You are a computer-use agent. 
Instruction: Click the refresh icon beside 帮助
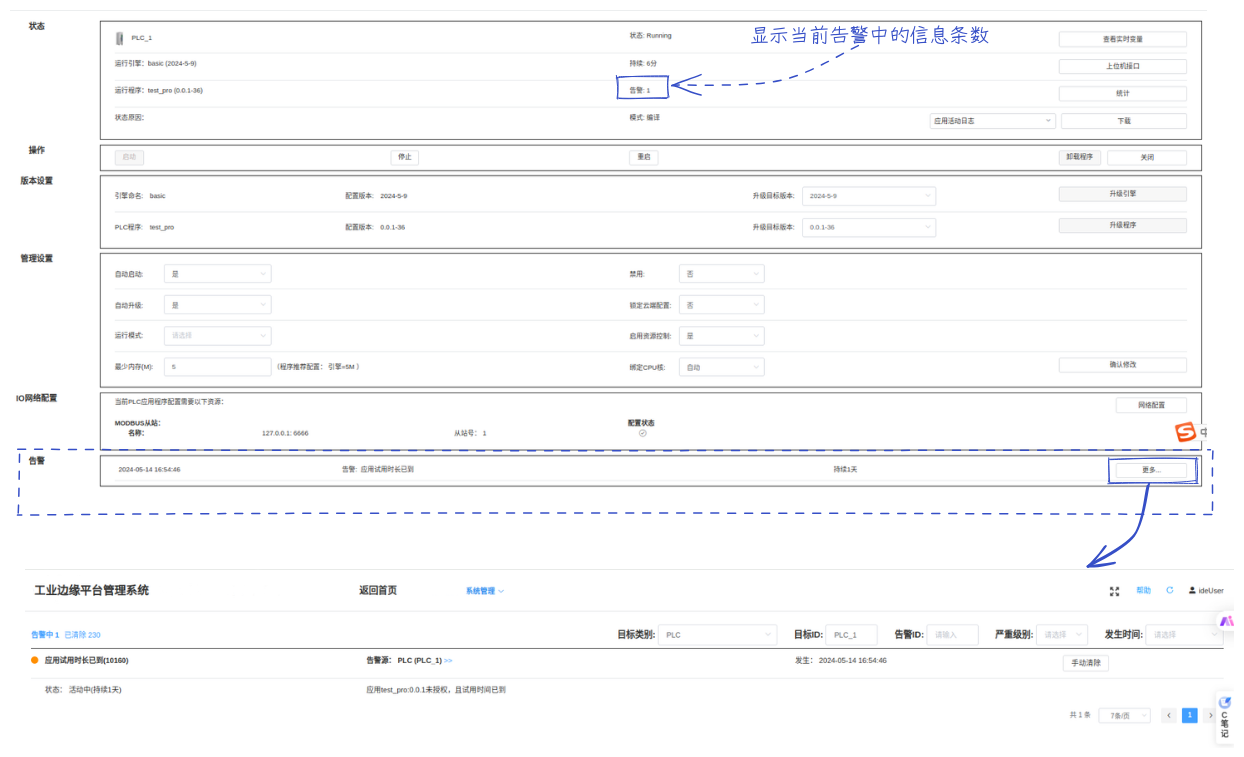[1169, 590]
